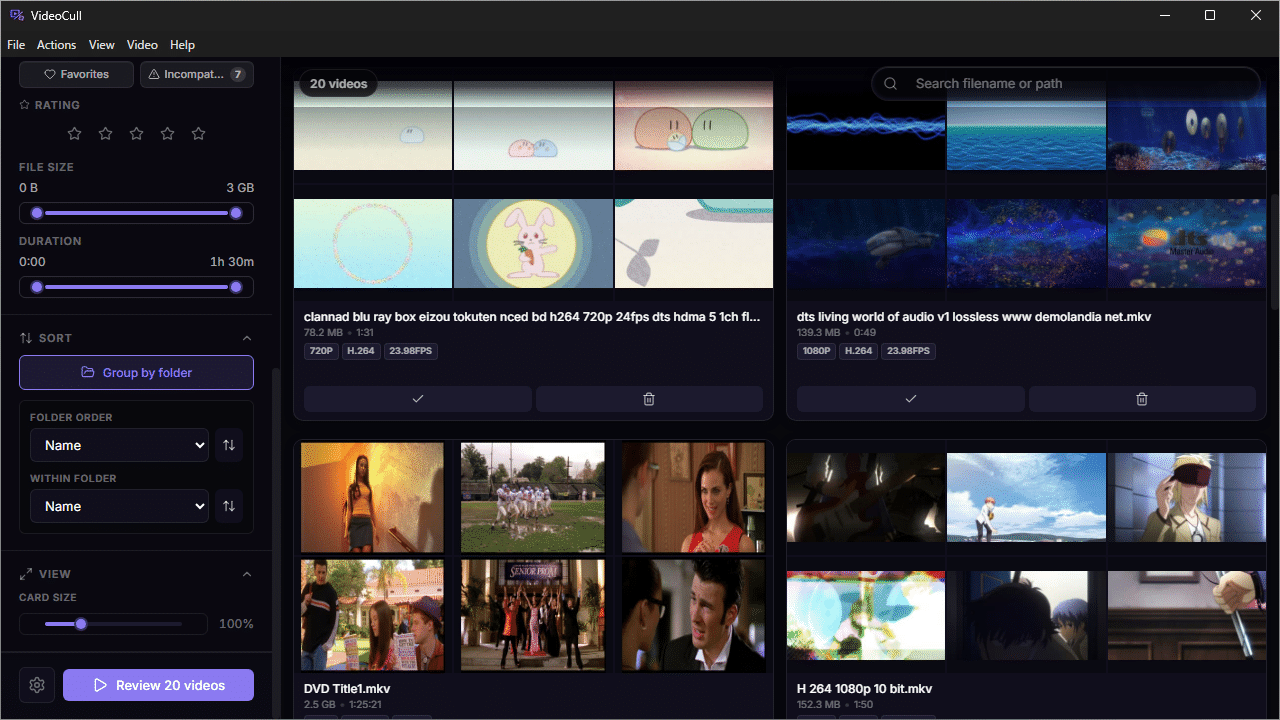Select the baseball field thumbnail in DVD Title1
The height and width of the screenshot is (720, 1280).
coord(533,497)
